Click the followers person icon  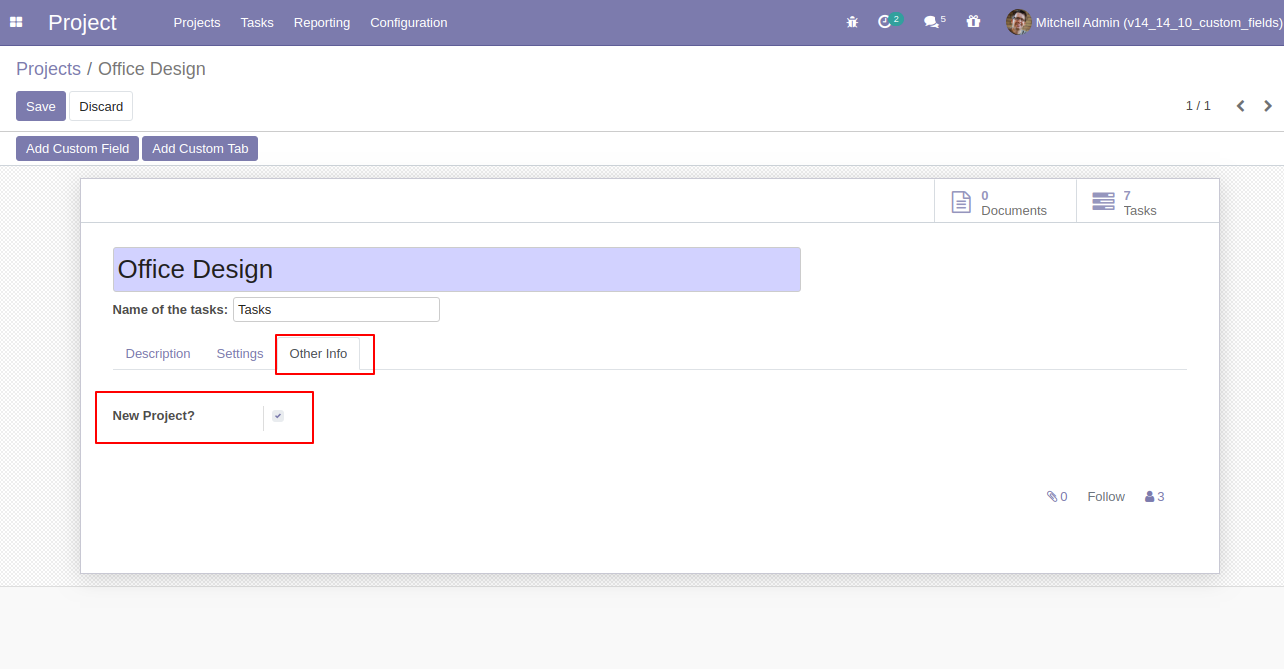tap(1149, 496)
